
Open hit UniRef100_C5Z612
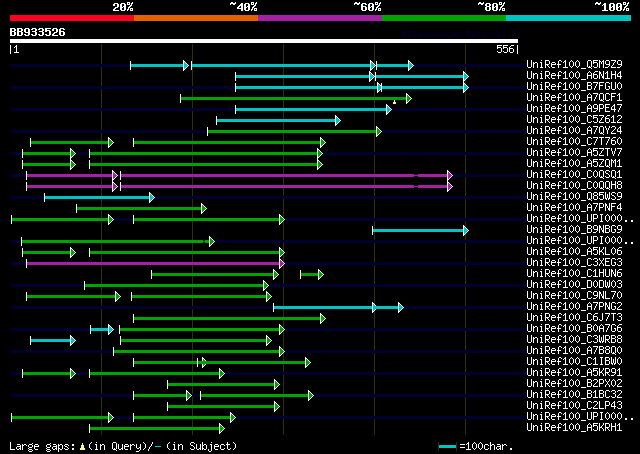tap(574, 119)
